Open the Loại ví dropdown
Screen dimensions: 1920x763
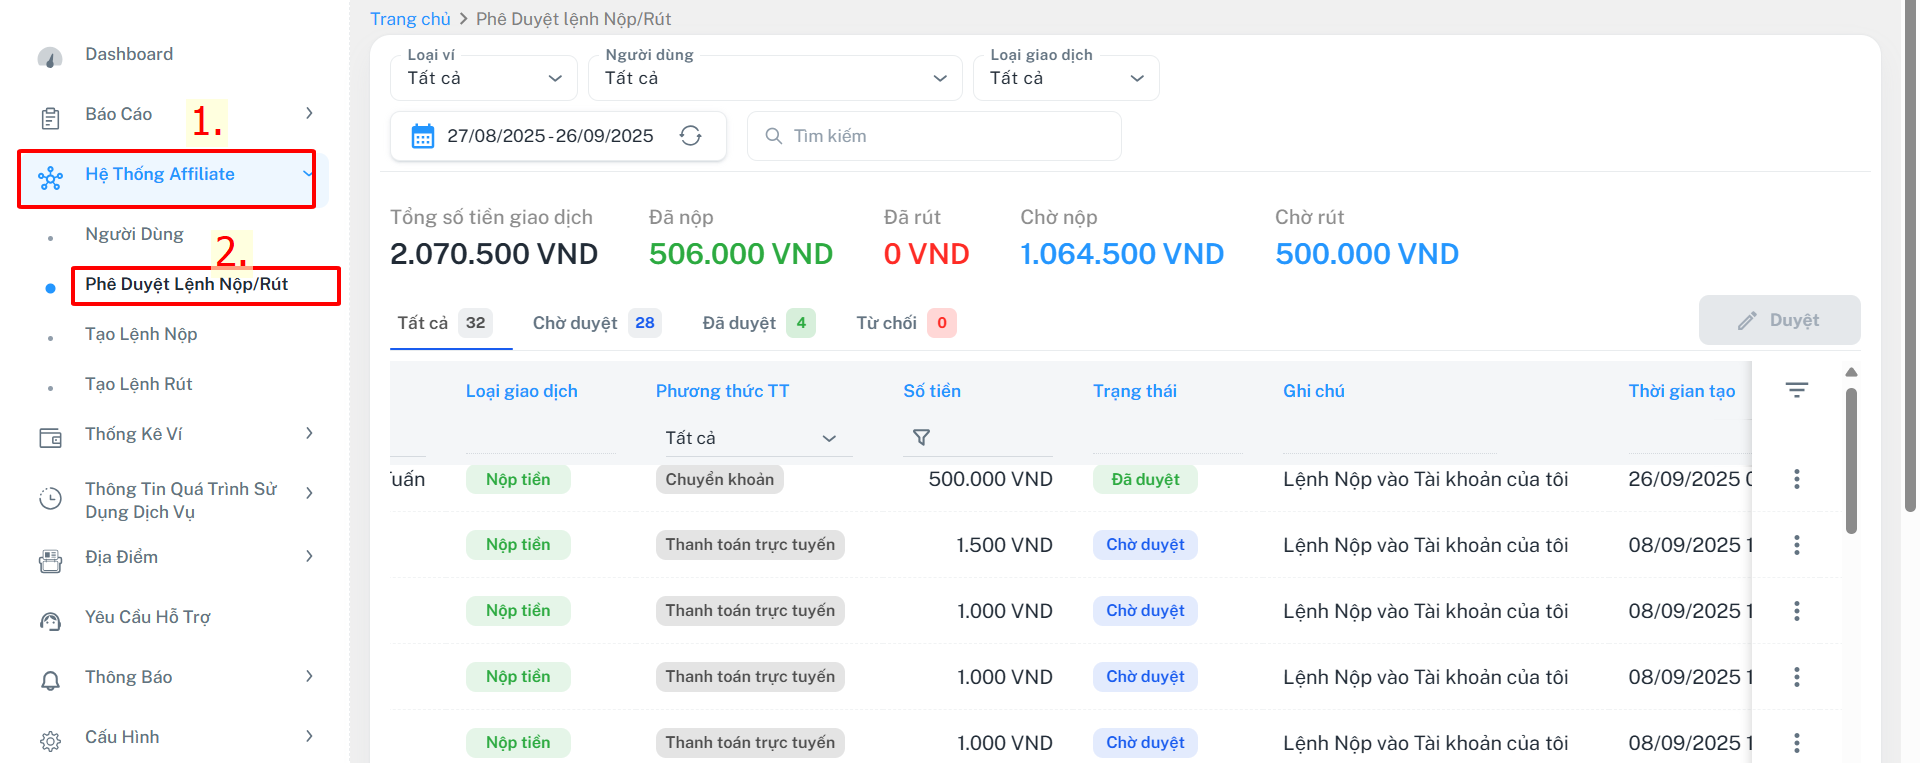[484, 78]
